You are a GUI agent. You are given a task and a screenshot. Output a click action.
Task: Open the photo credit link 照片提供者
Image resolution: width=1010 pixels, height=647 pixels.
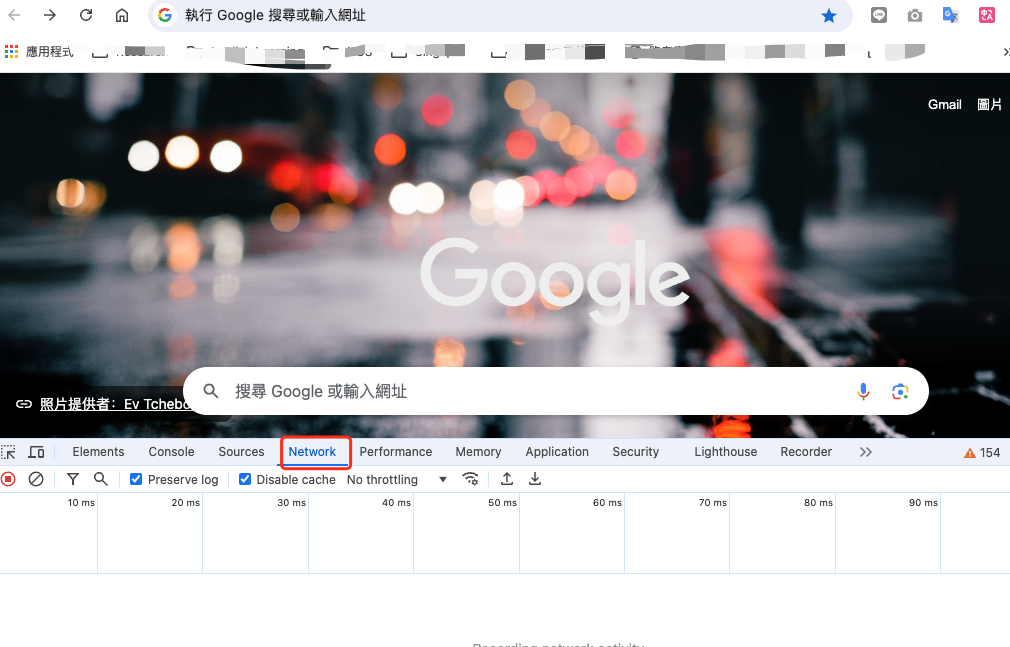point(116,404)
